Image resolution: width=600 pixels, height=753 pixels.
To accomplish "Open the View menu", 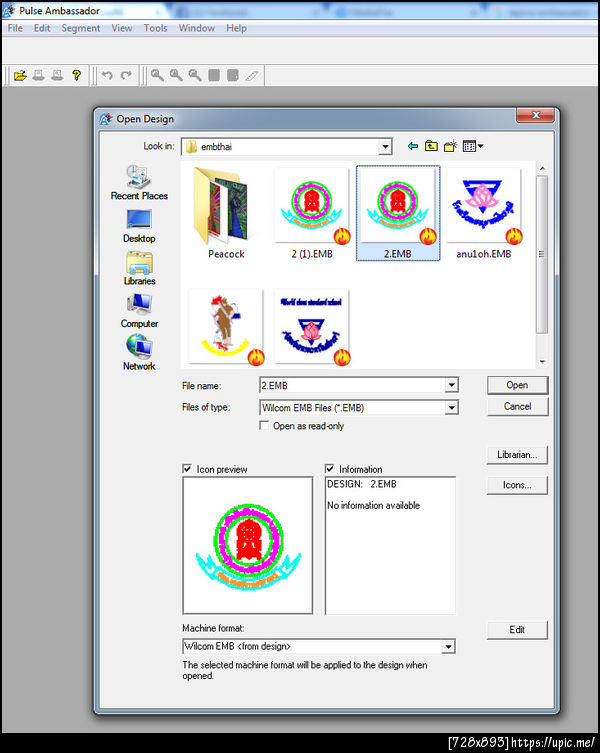I will pos(122,28).
